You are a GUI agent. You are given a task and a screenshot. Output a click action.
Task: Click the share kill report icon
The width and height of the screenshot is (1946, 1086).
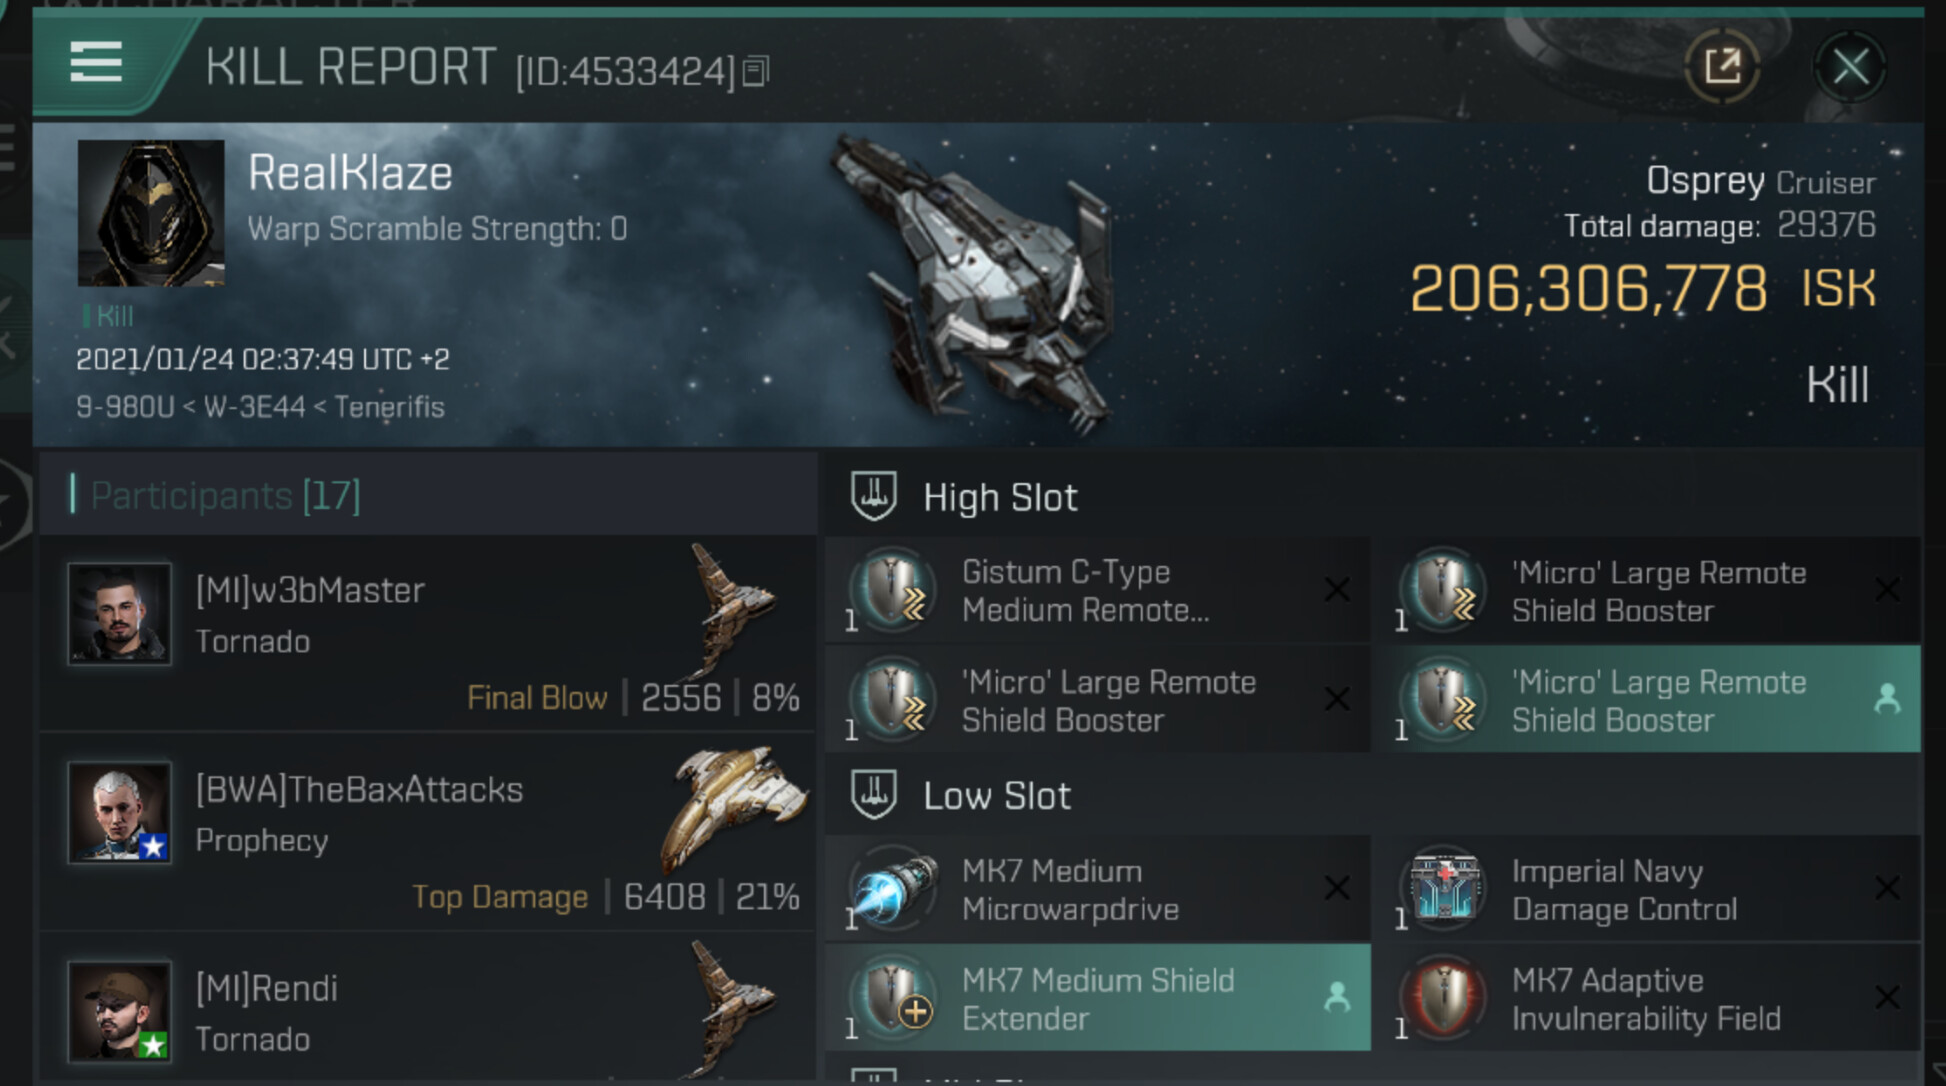pyautogui.click(x=1722, y=67)
